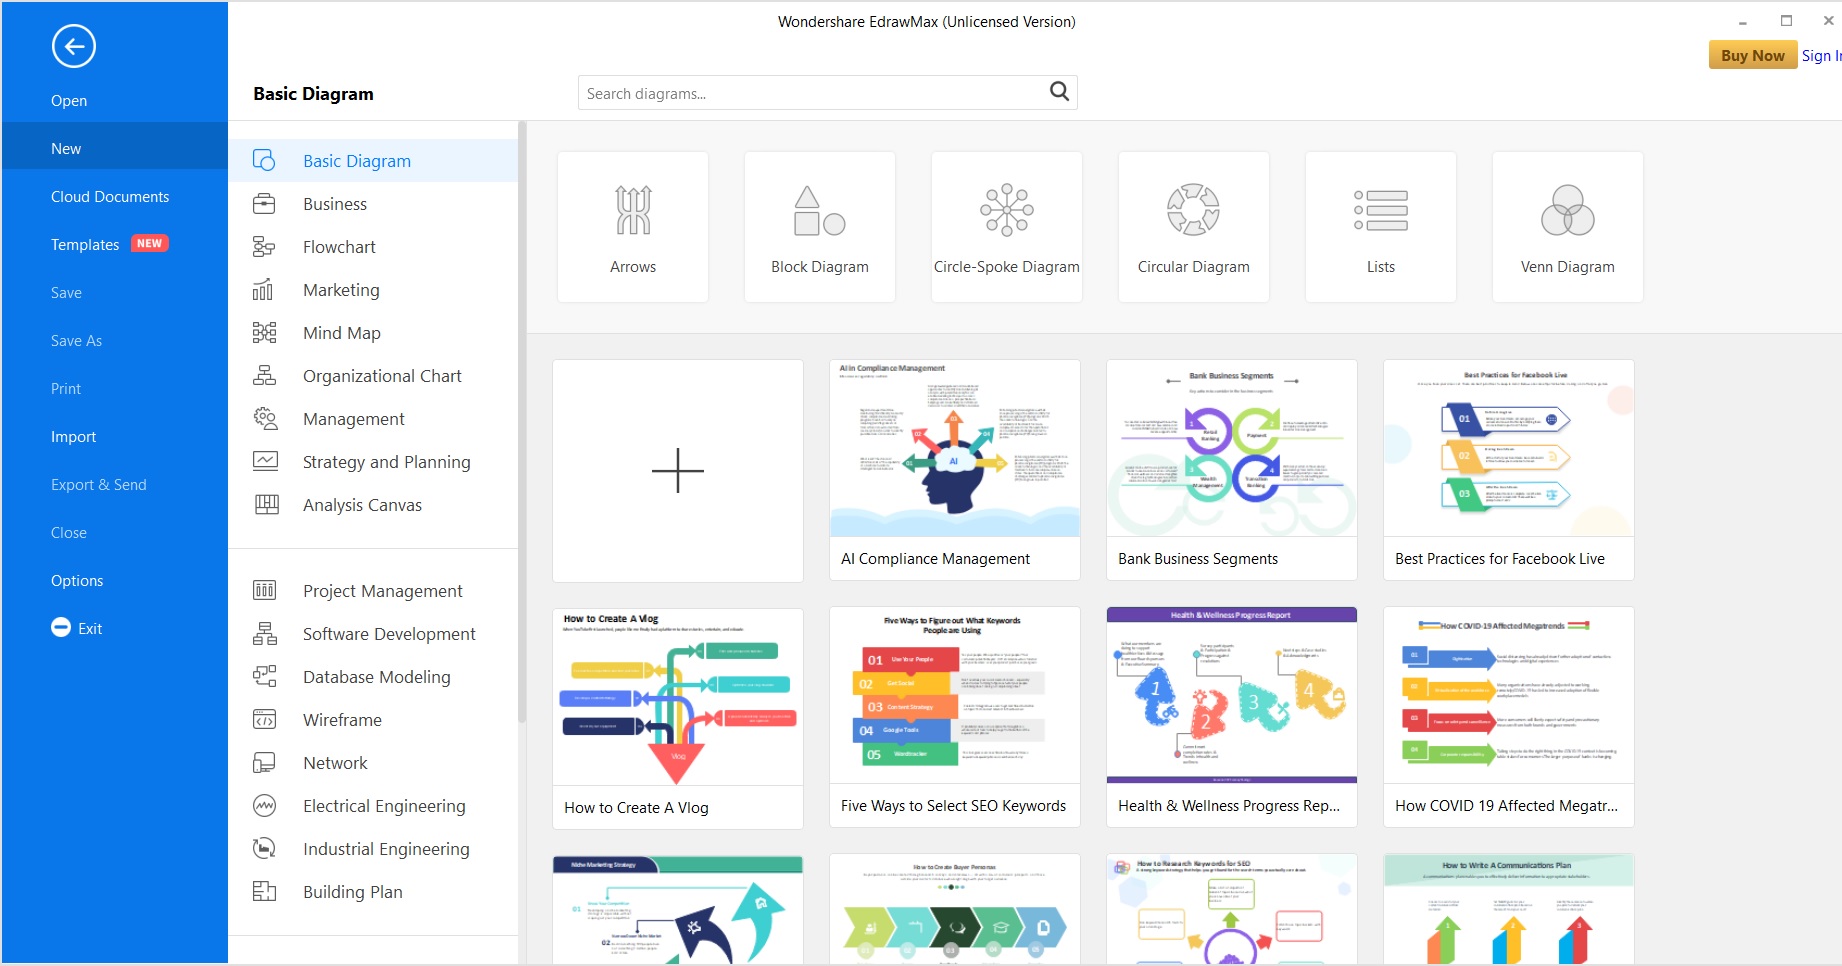Screen dimensions: 1842x966
Task: Open the Database Modeling category
Action: pyautogui.click(x=376, y=676)
